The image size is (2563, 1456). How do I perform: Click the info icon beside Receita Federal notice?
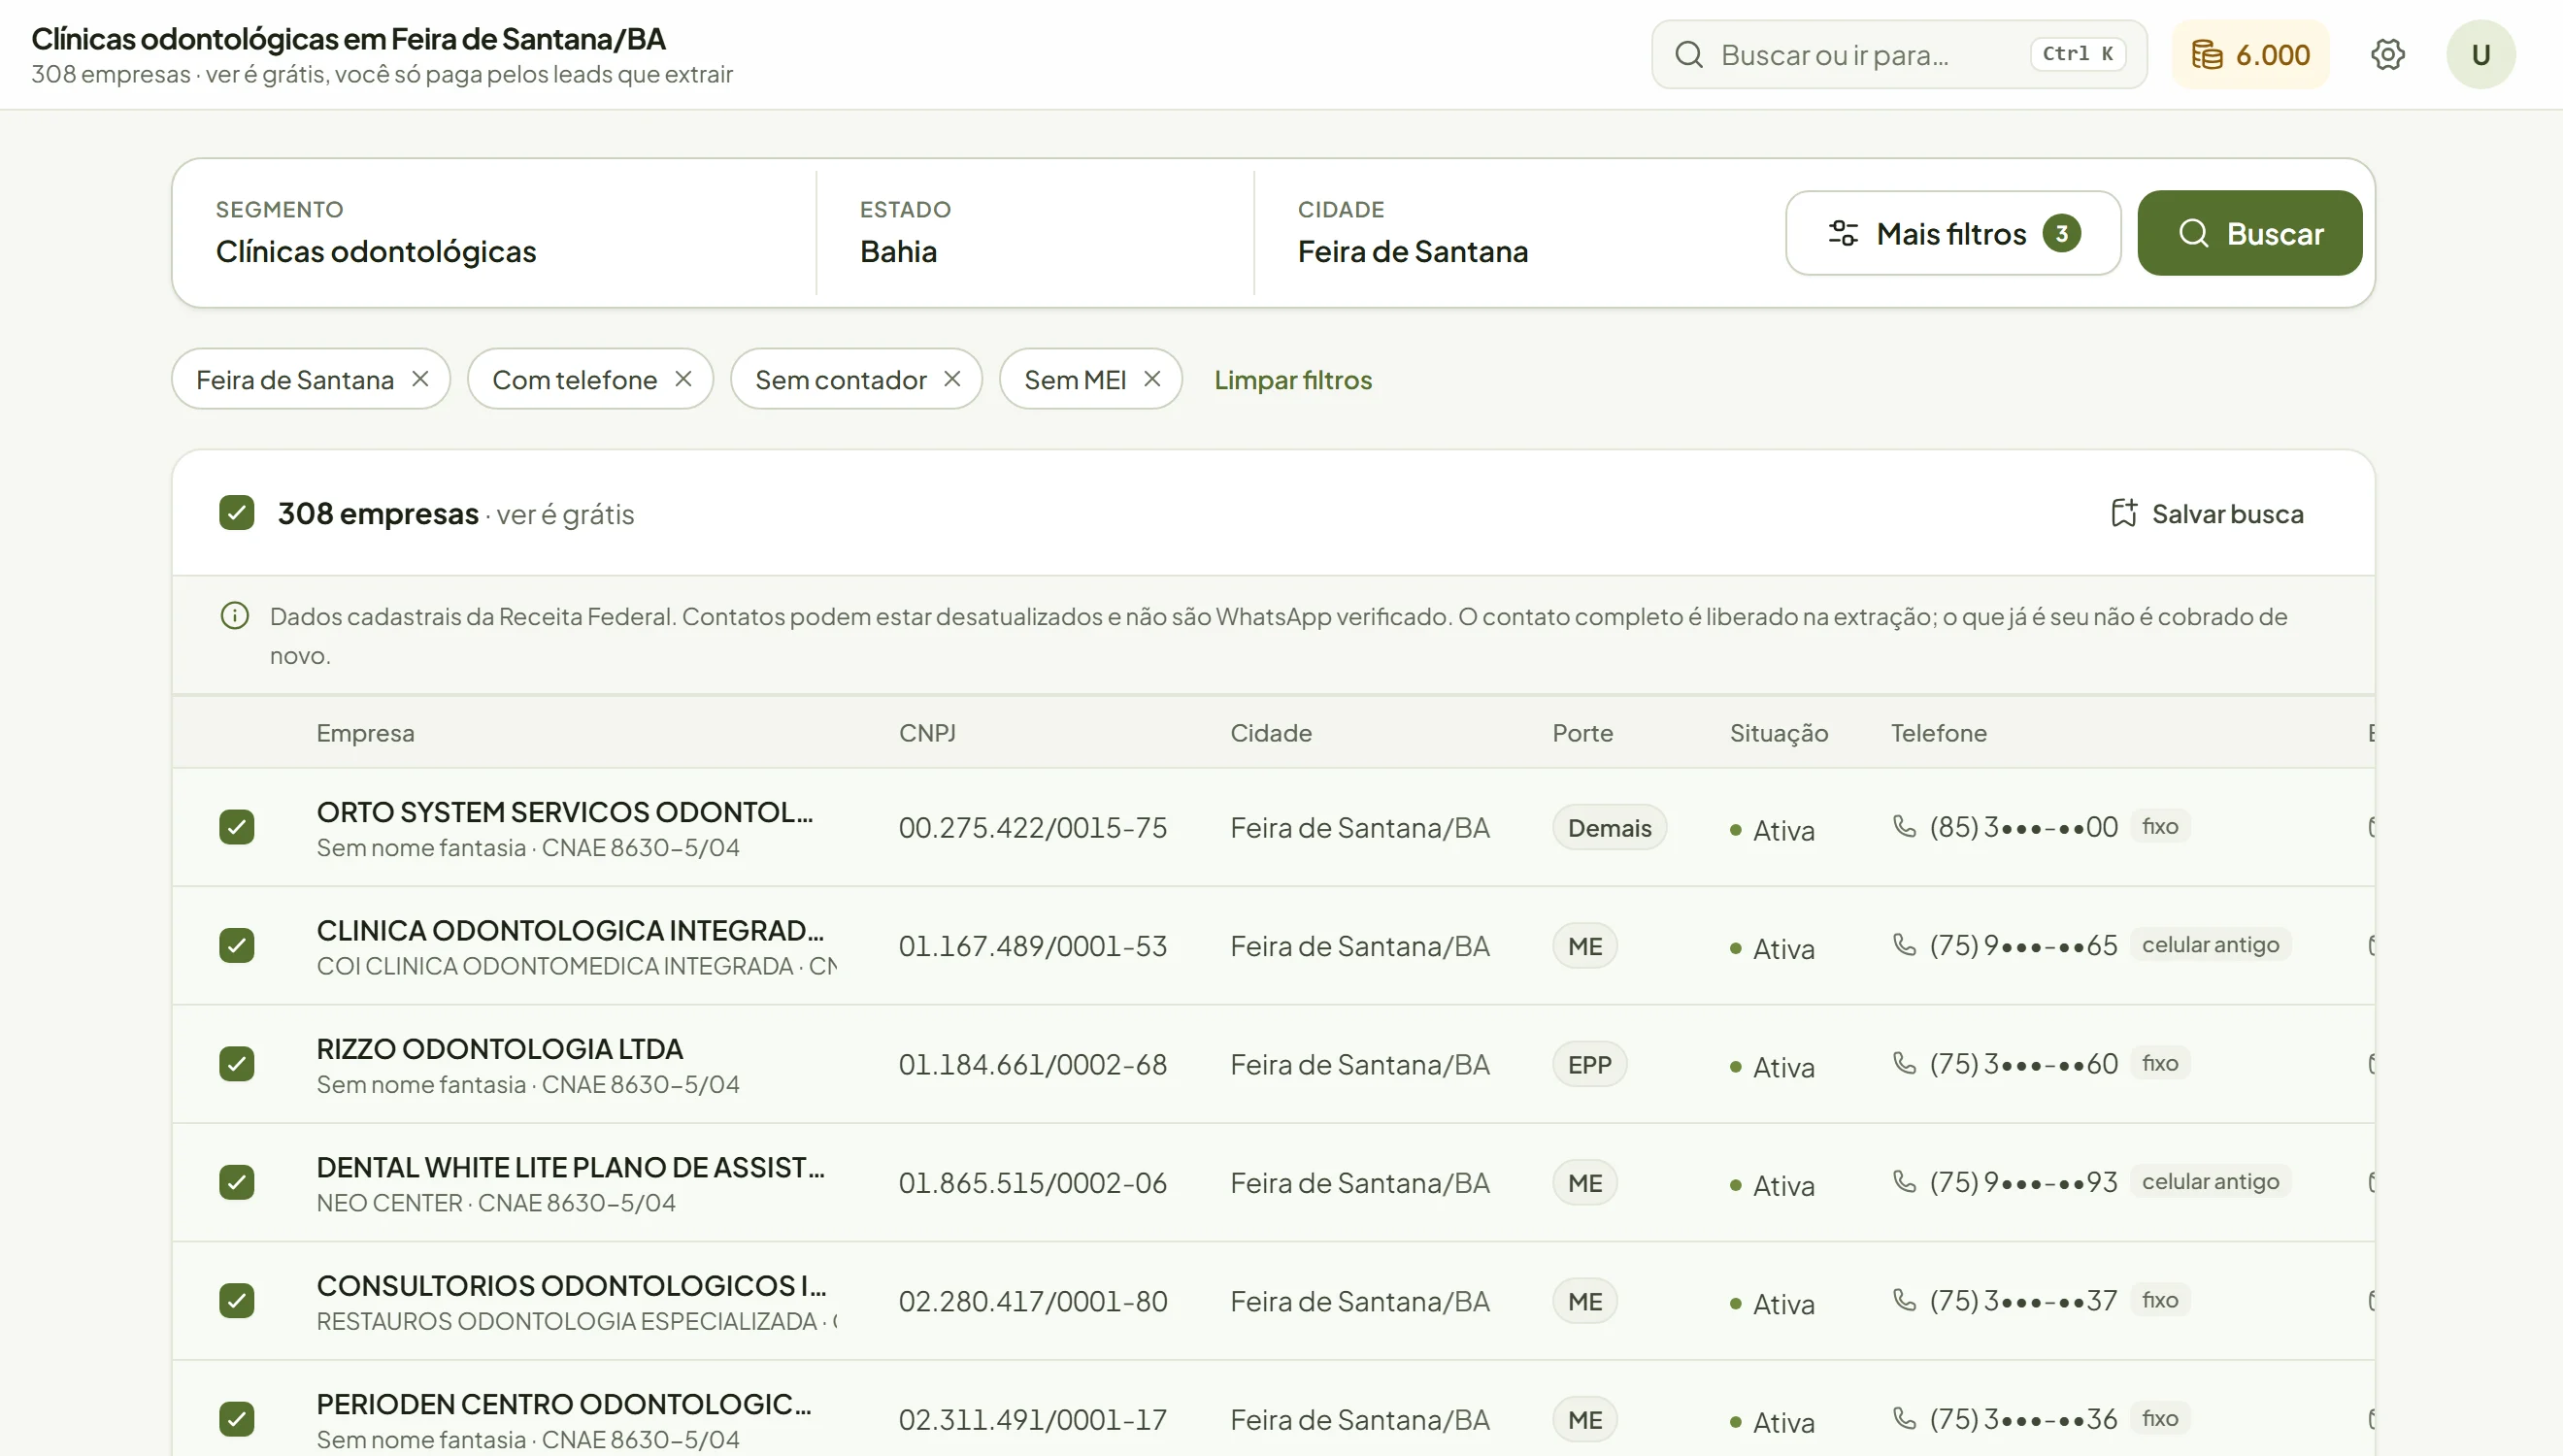pyautogui.click(x=234, y=616)
